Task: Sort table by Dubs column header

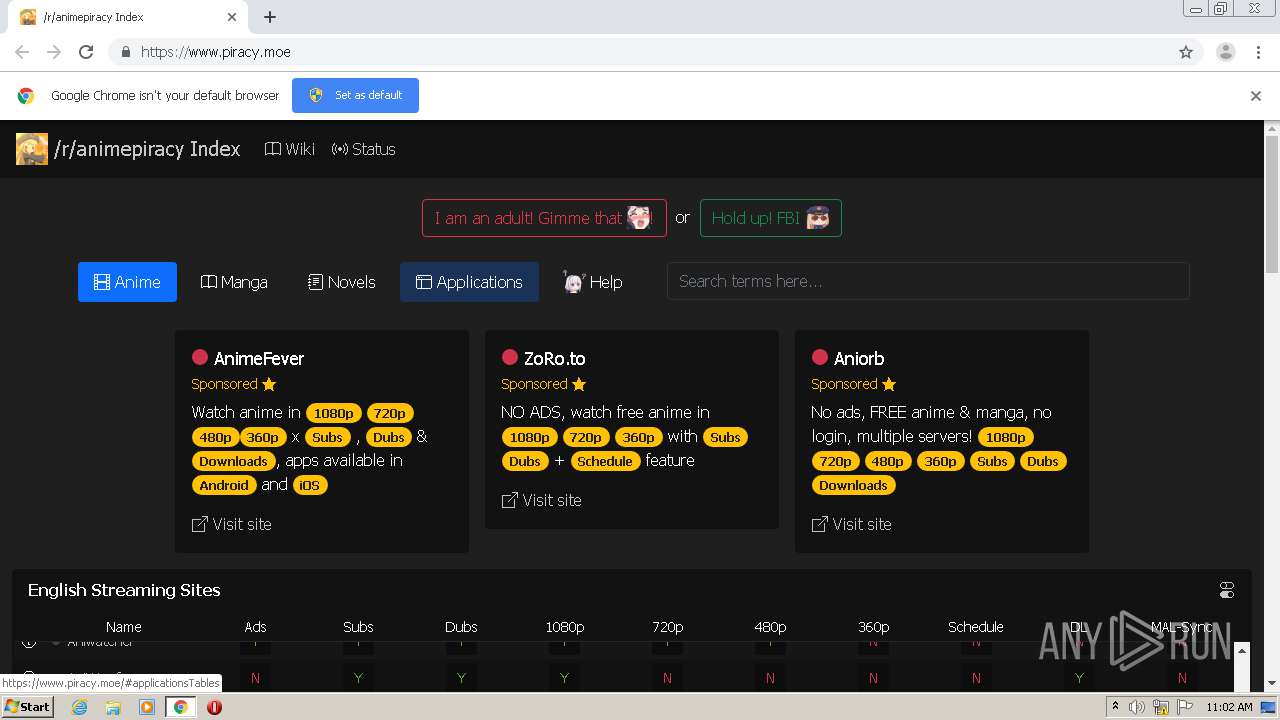Action: [461, 627]
